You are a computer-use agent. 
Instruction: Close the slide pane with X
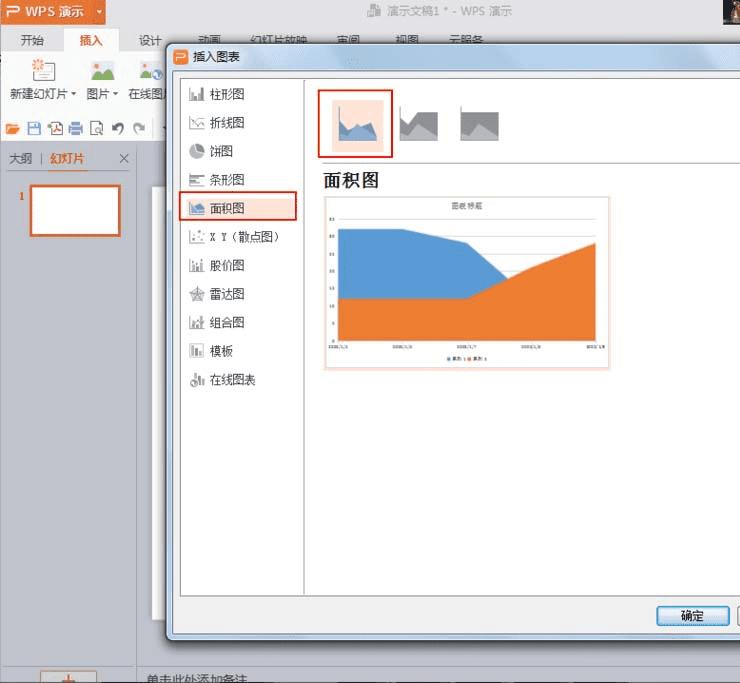(124, 159)
